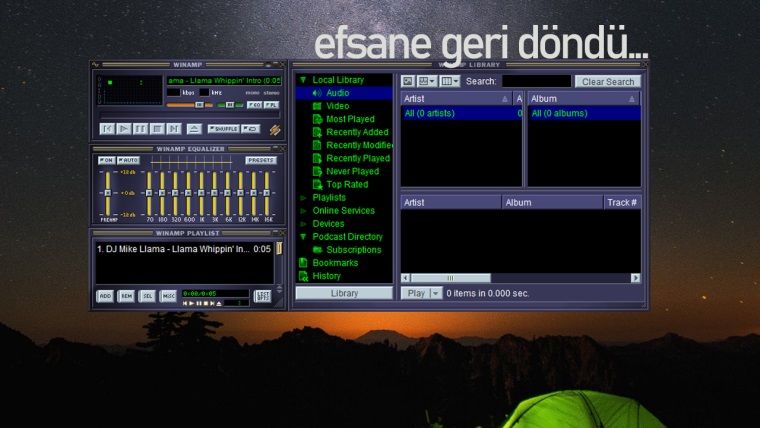Click the scrolling song title display
The height and width of the screenshot is (428, 760).
point(224,80)
